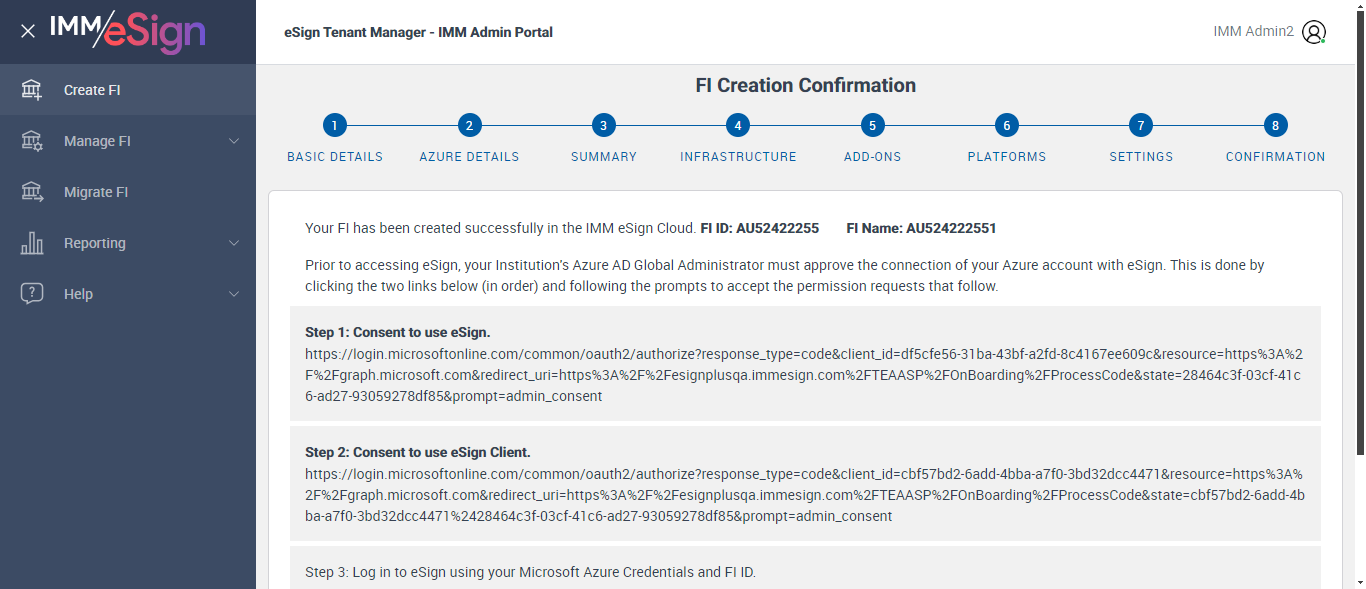The width and height of the screenshot is (1366, 589).
Task: Click the Create FI bank icon
Action: point(32,90)
